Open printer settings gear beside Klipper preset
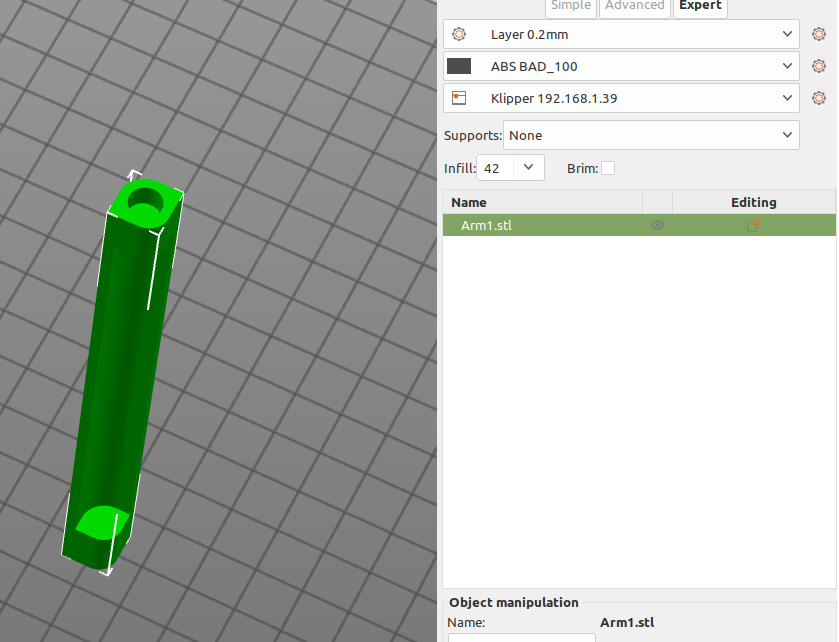The width and height of the screenshot is (839, 642). pos(819,98)
